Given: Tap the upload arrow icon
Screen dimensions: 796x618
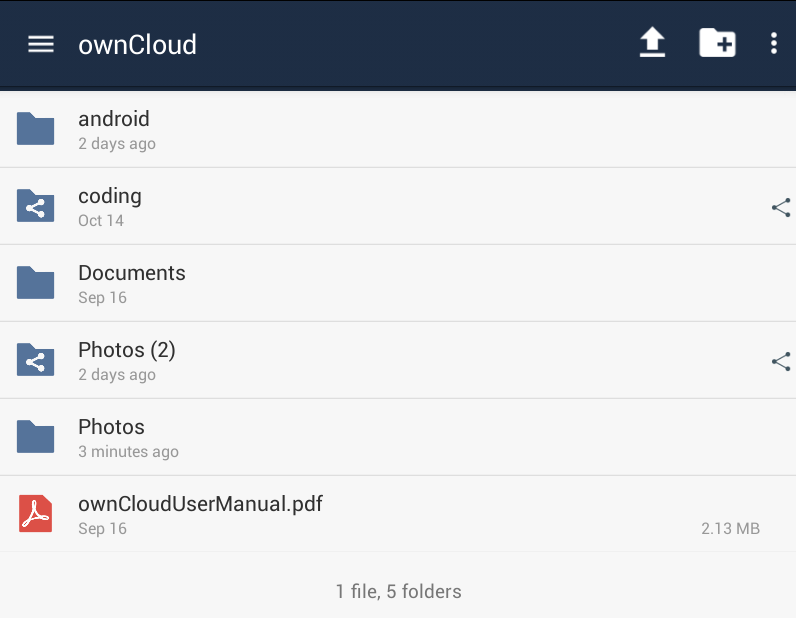Looking at the screenshot, I should [x=652, y=42].
